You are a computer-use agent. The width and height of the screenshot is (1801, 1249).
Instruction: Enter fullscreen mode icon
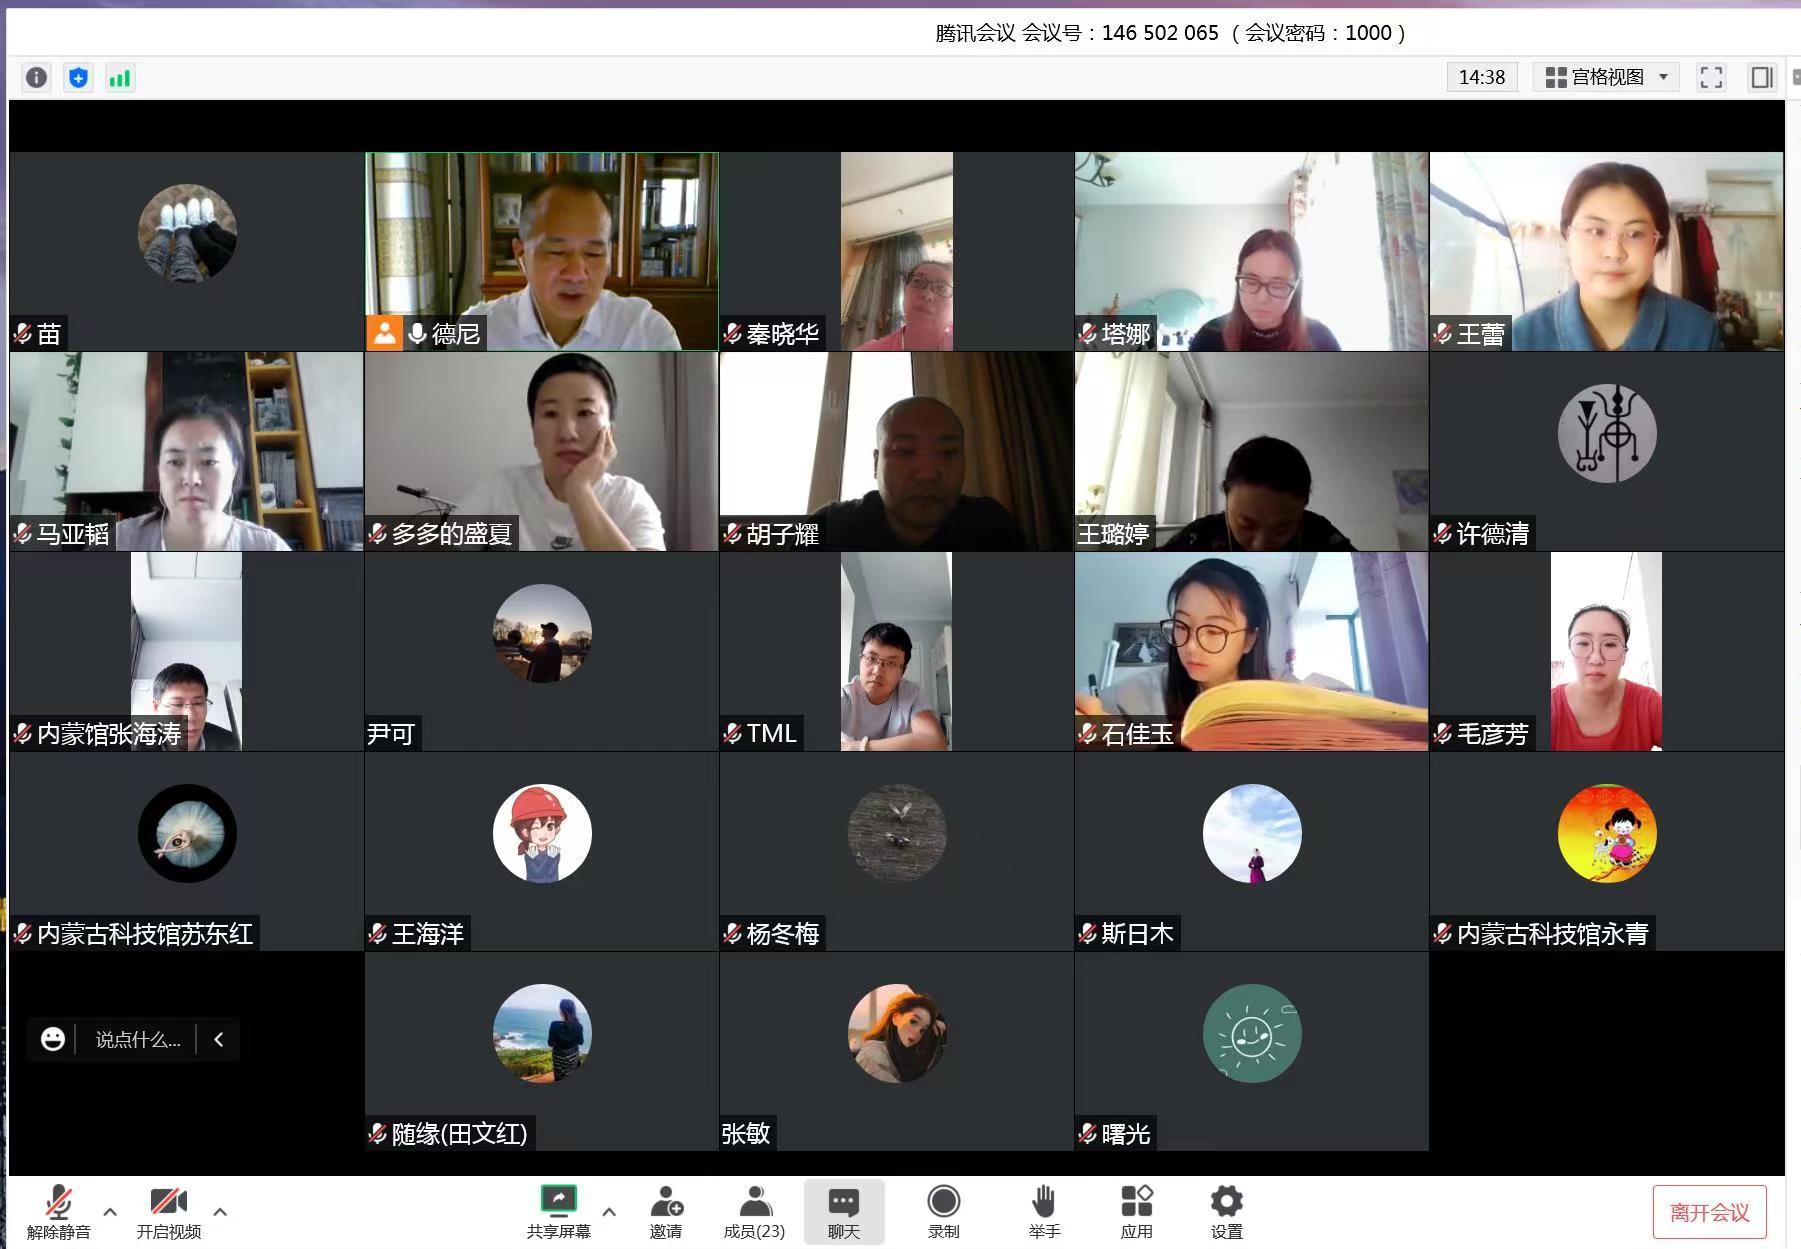click(1711, 77)
